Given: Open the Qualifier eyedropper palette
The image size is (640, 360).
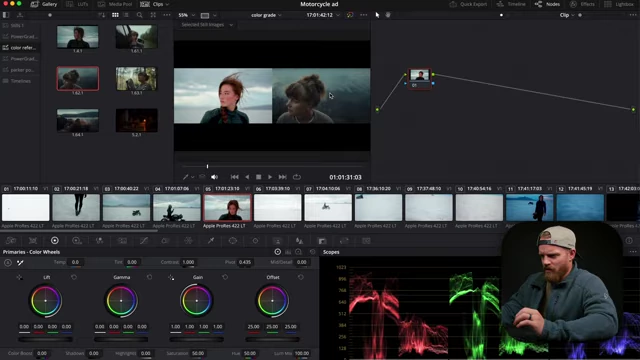Looking at the screenshot, I should 211,241.
